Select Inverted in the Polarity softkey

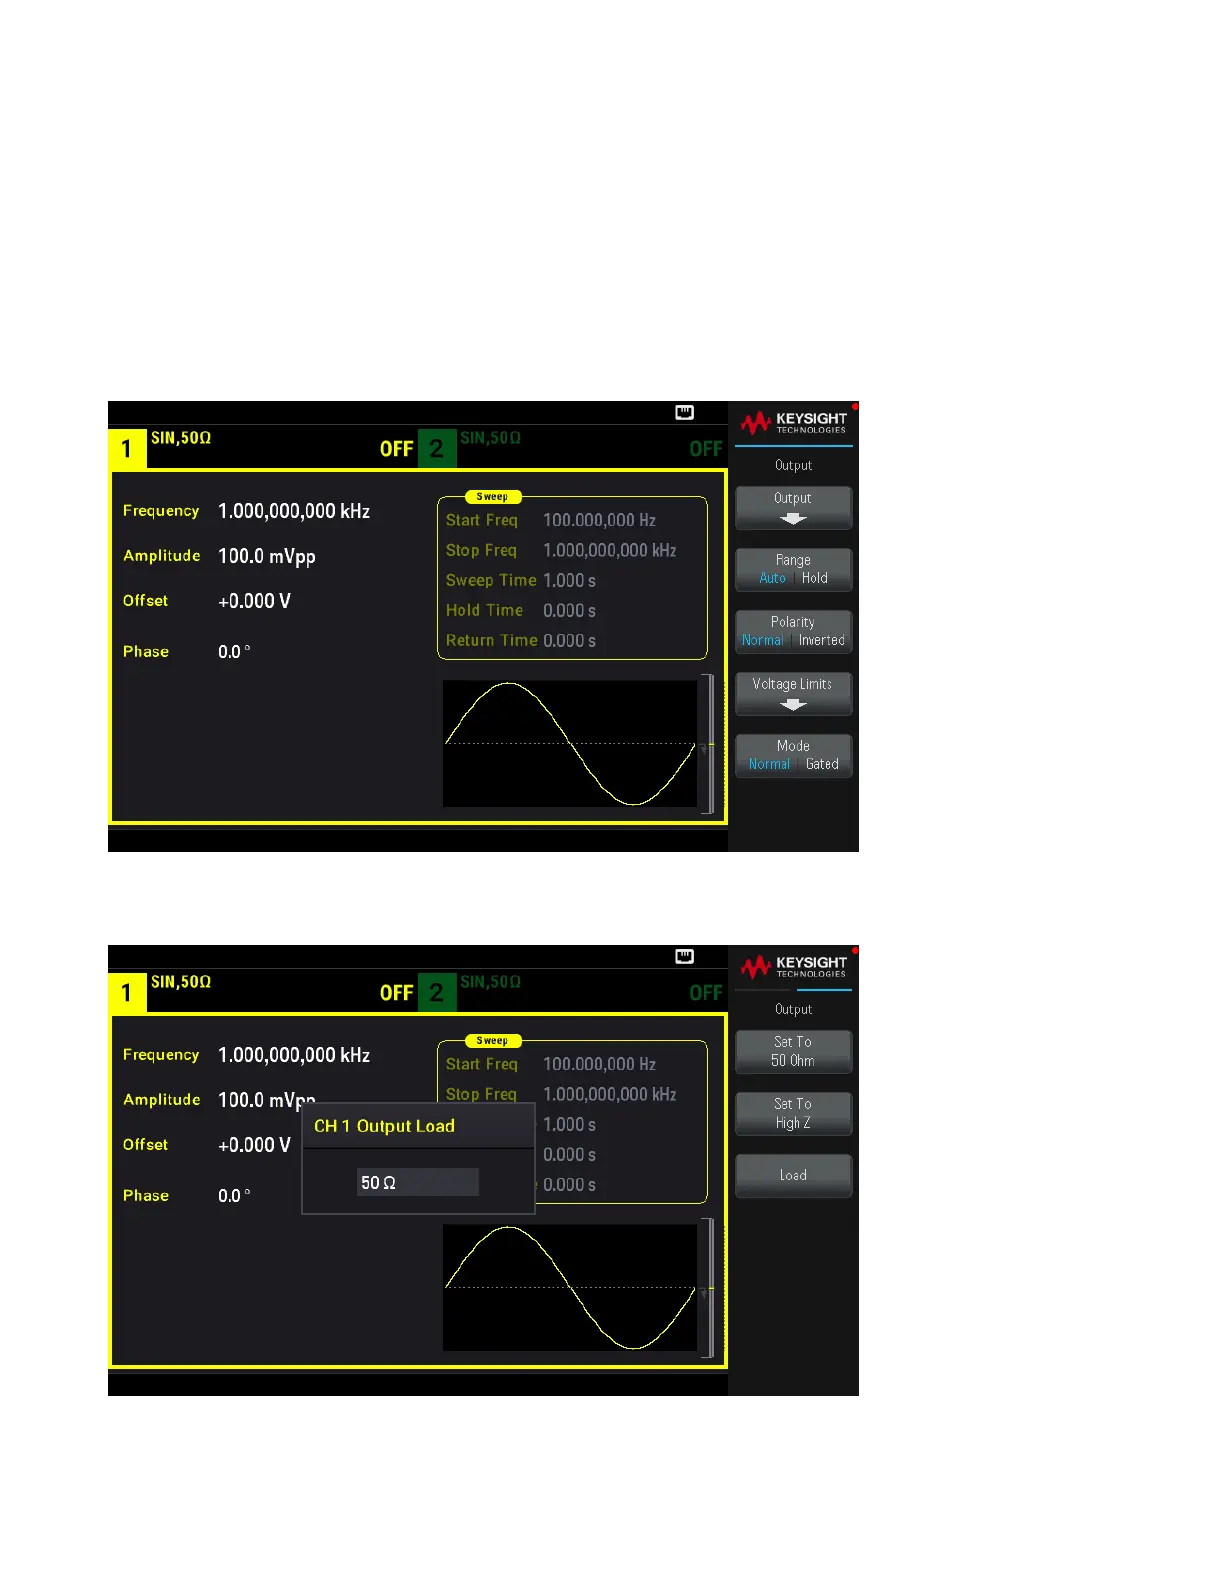[x=821, y=640]
